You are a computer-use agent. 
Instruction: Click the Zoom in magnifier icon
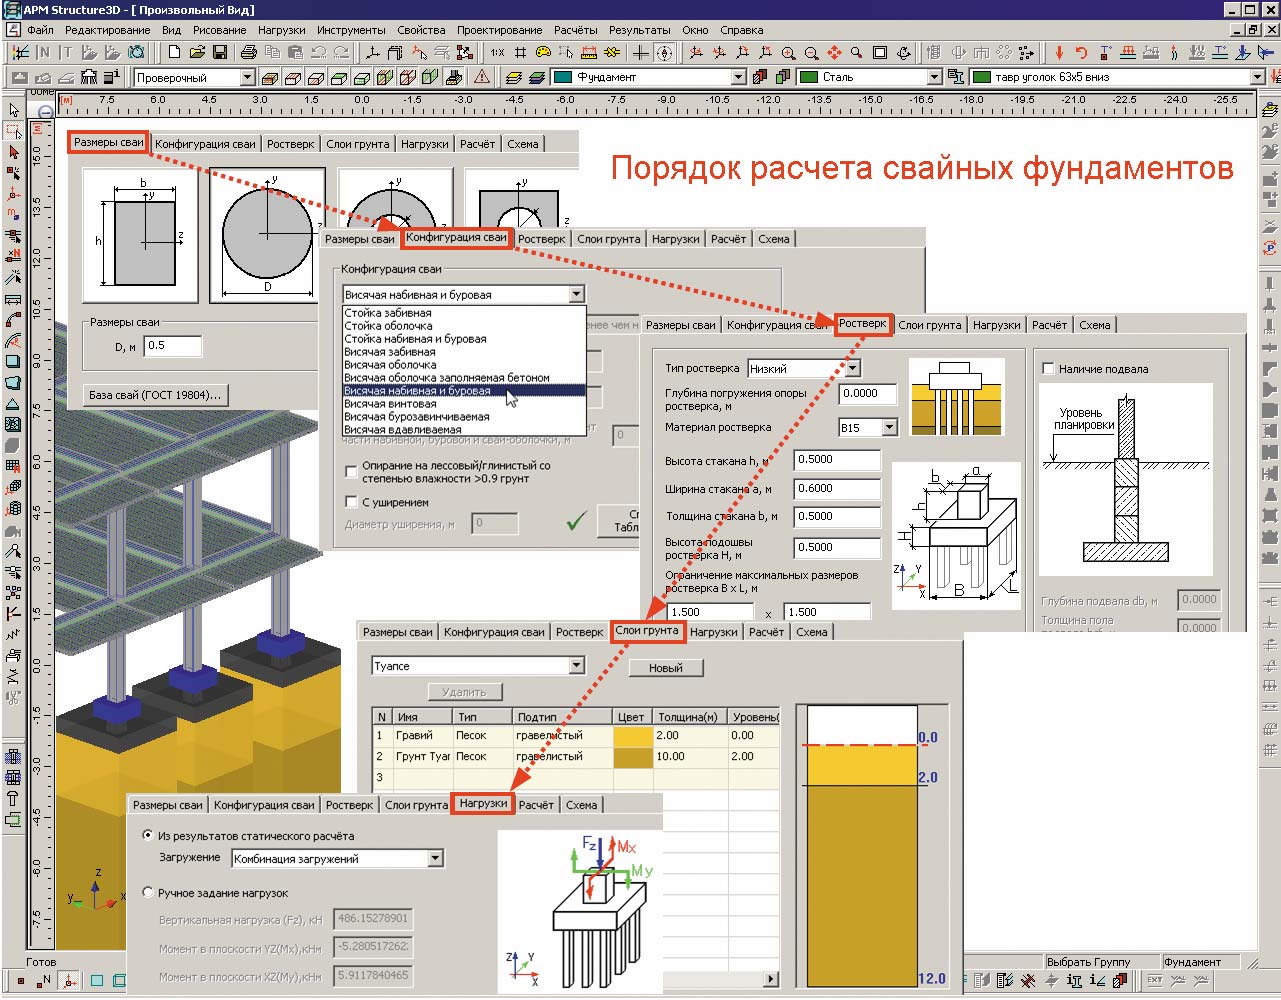[x=789, y=53]
